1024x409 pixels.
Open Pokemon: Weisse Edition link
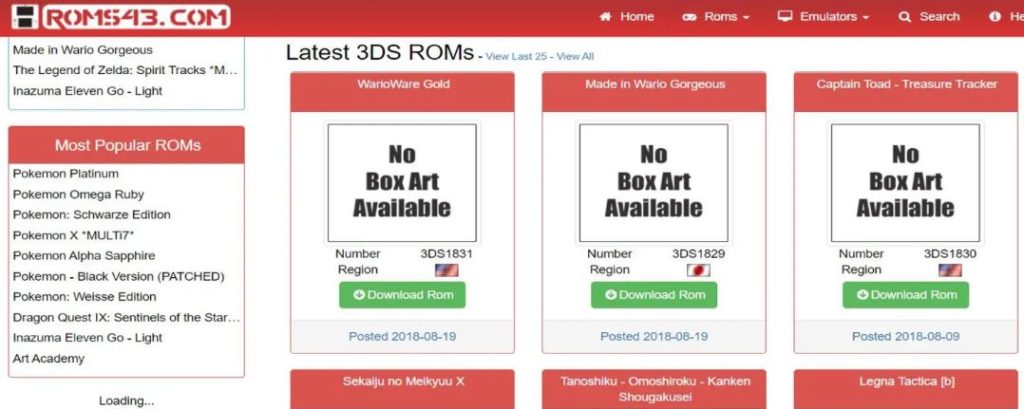pyautogui.click(x=84, y=297)
